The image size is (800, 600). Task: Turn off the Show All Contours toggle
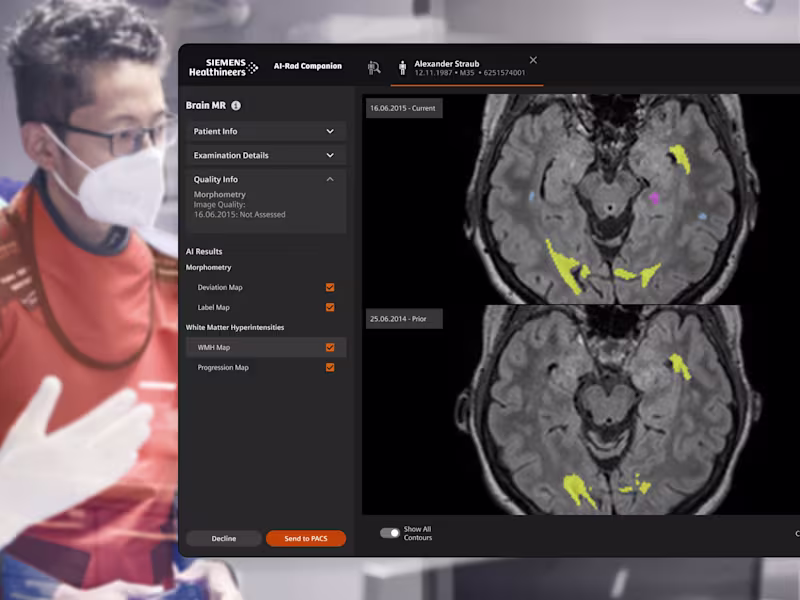click(x=389, y=535)
